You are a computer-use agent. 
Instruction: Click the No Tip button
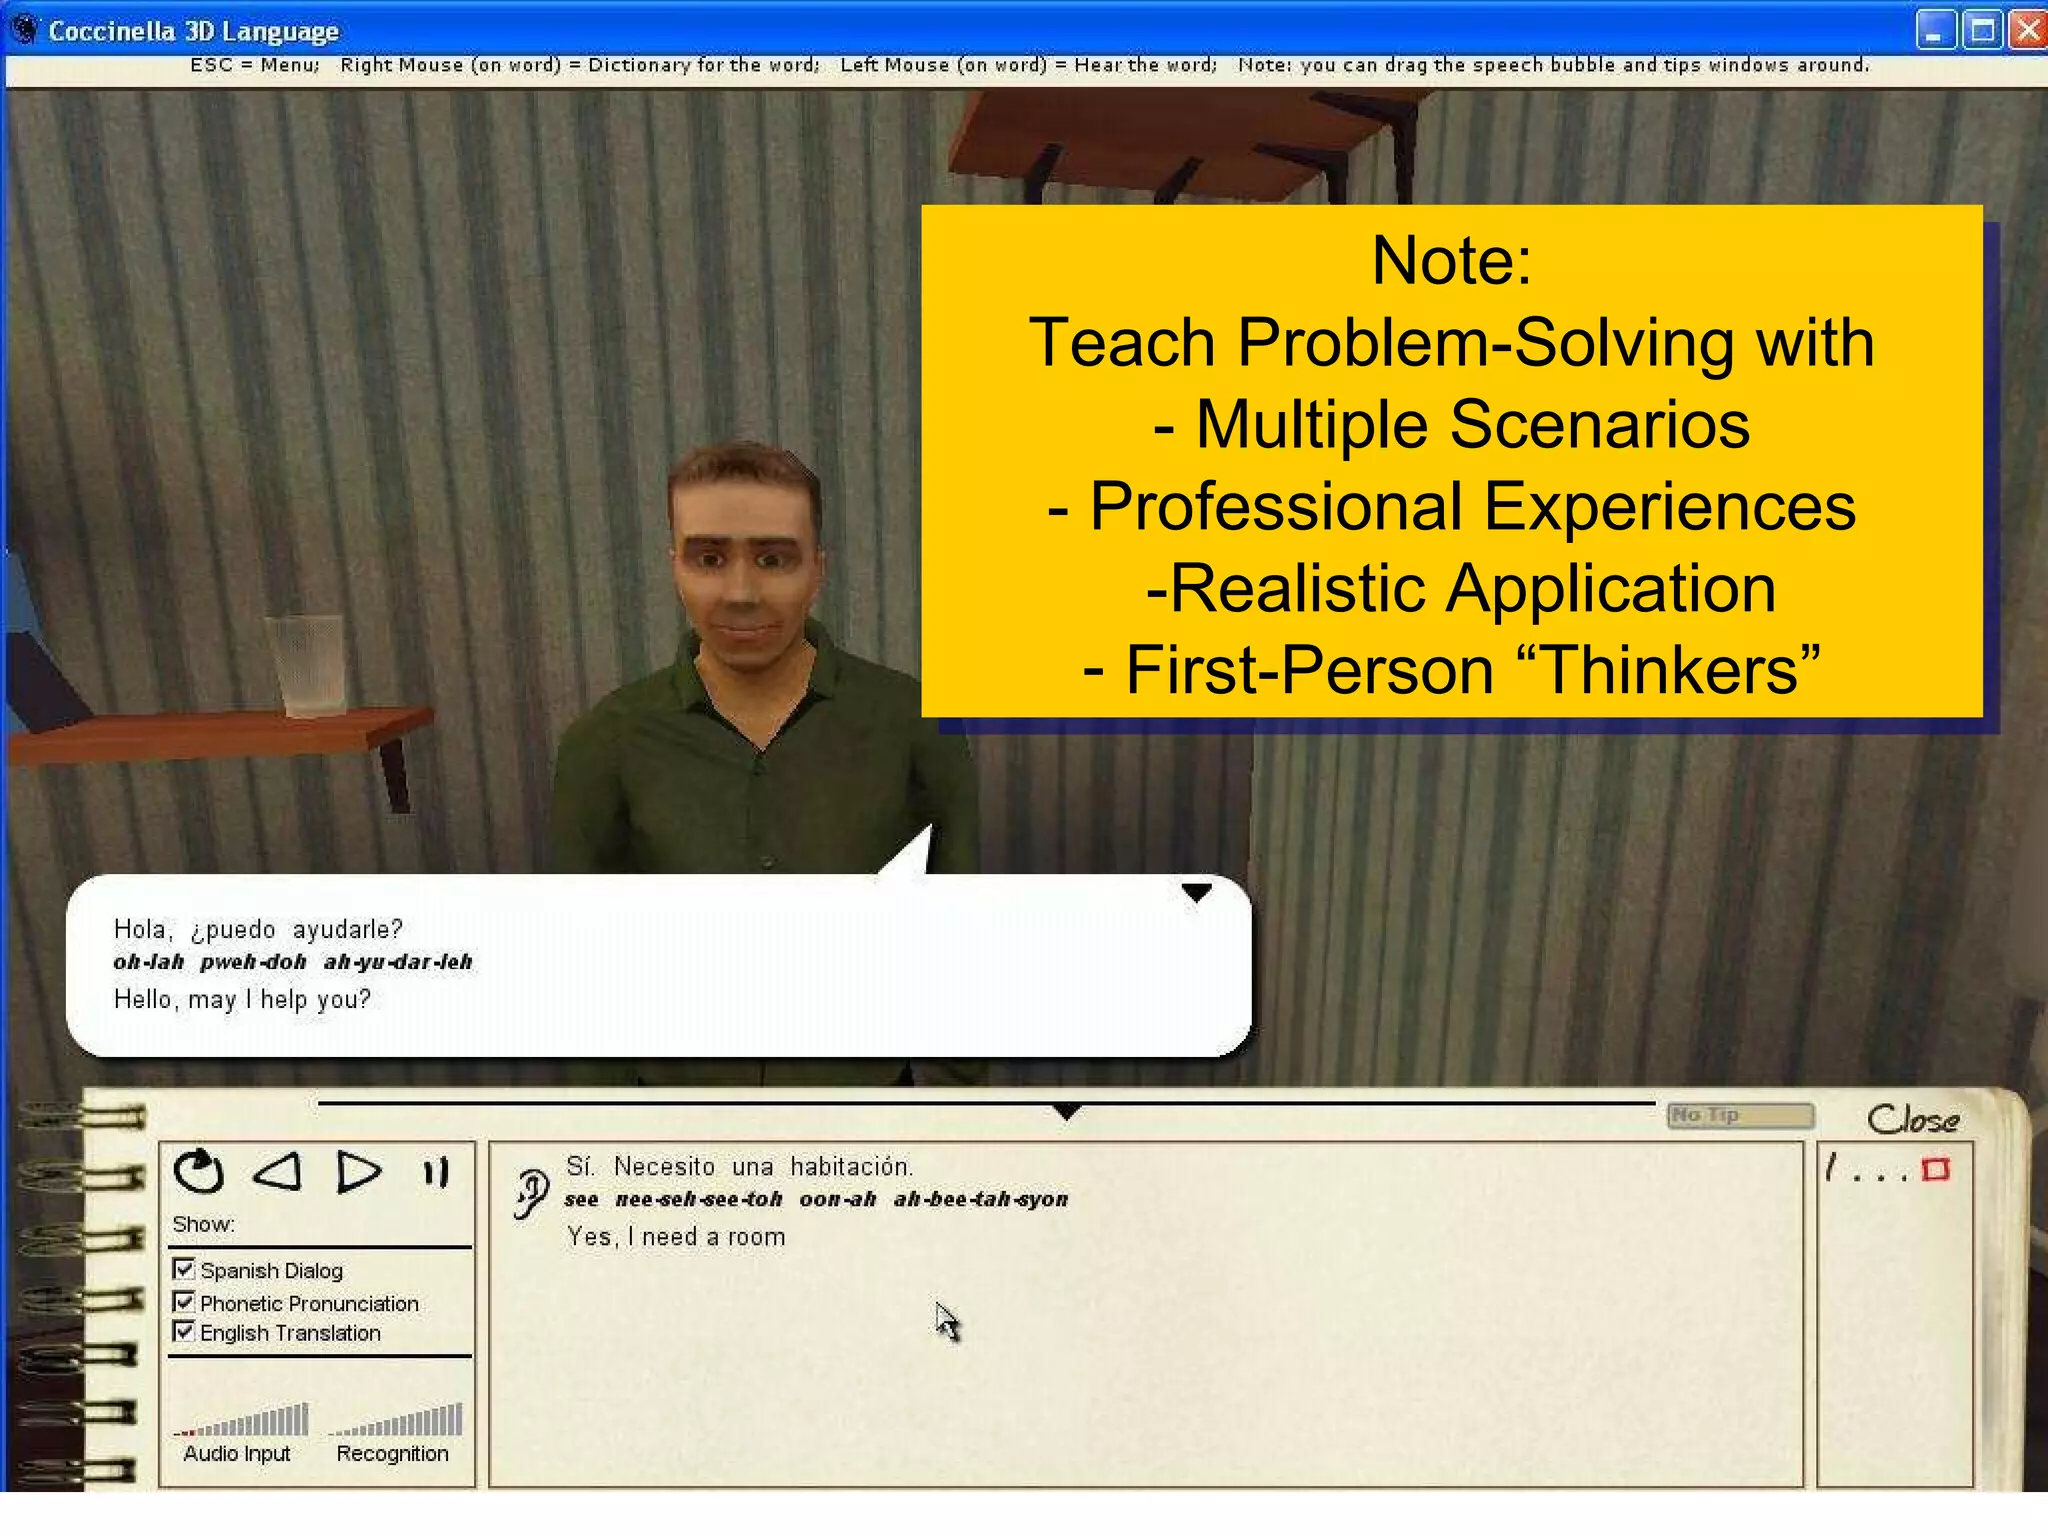[1740, 1115]
